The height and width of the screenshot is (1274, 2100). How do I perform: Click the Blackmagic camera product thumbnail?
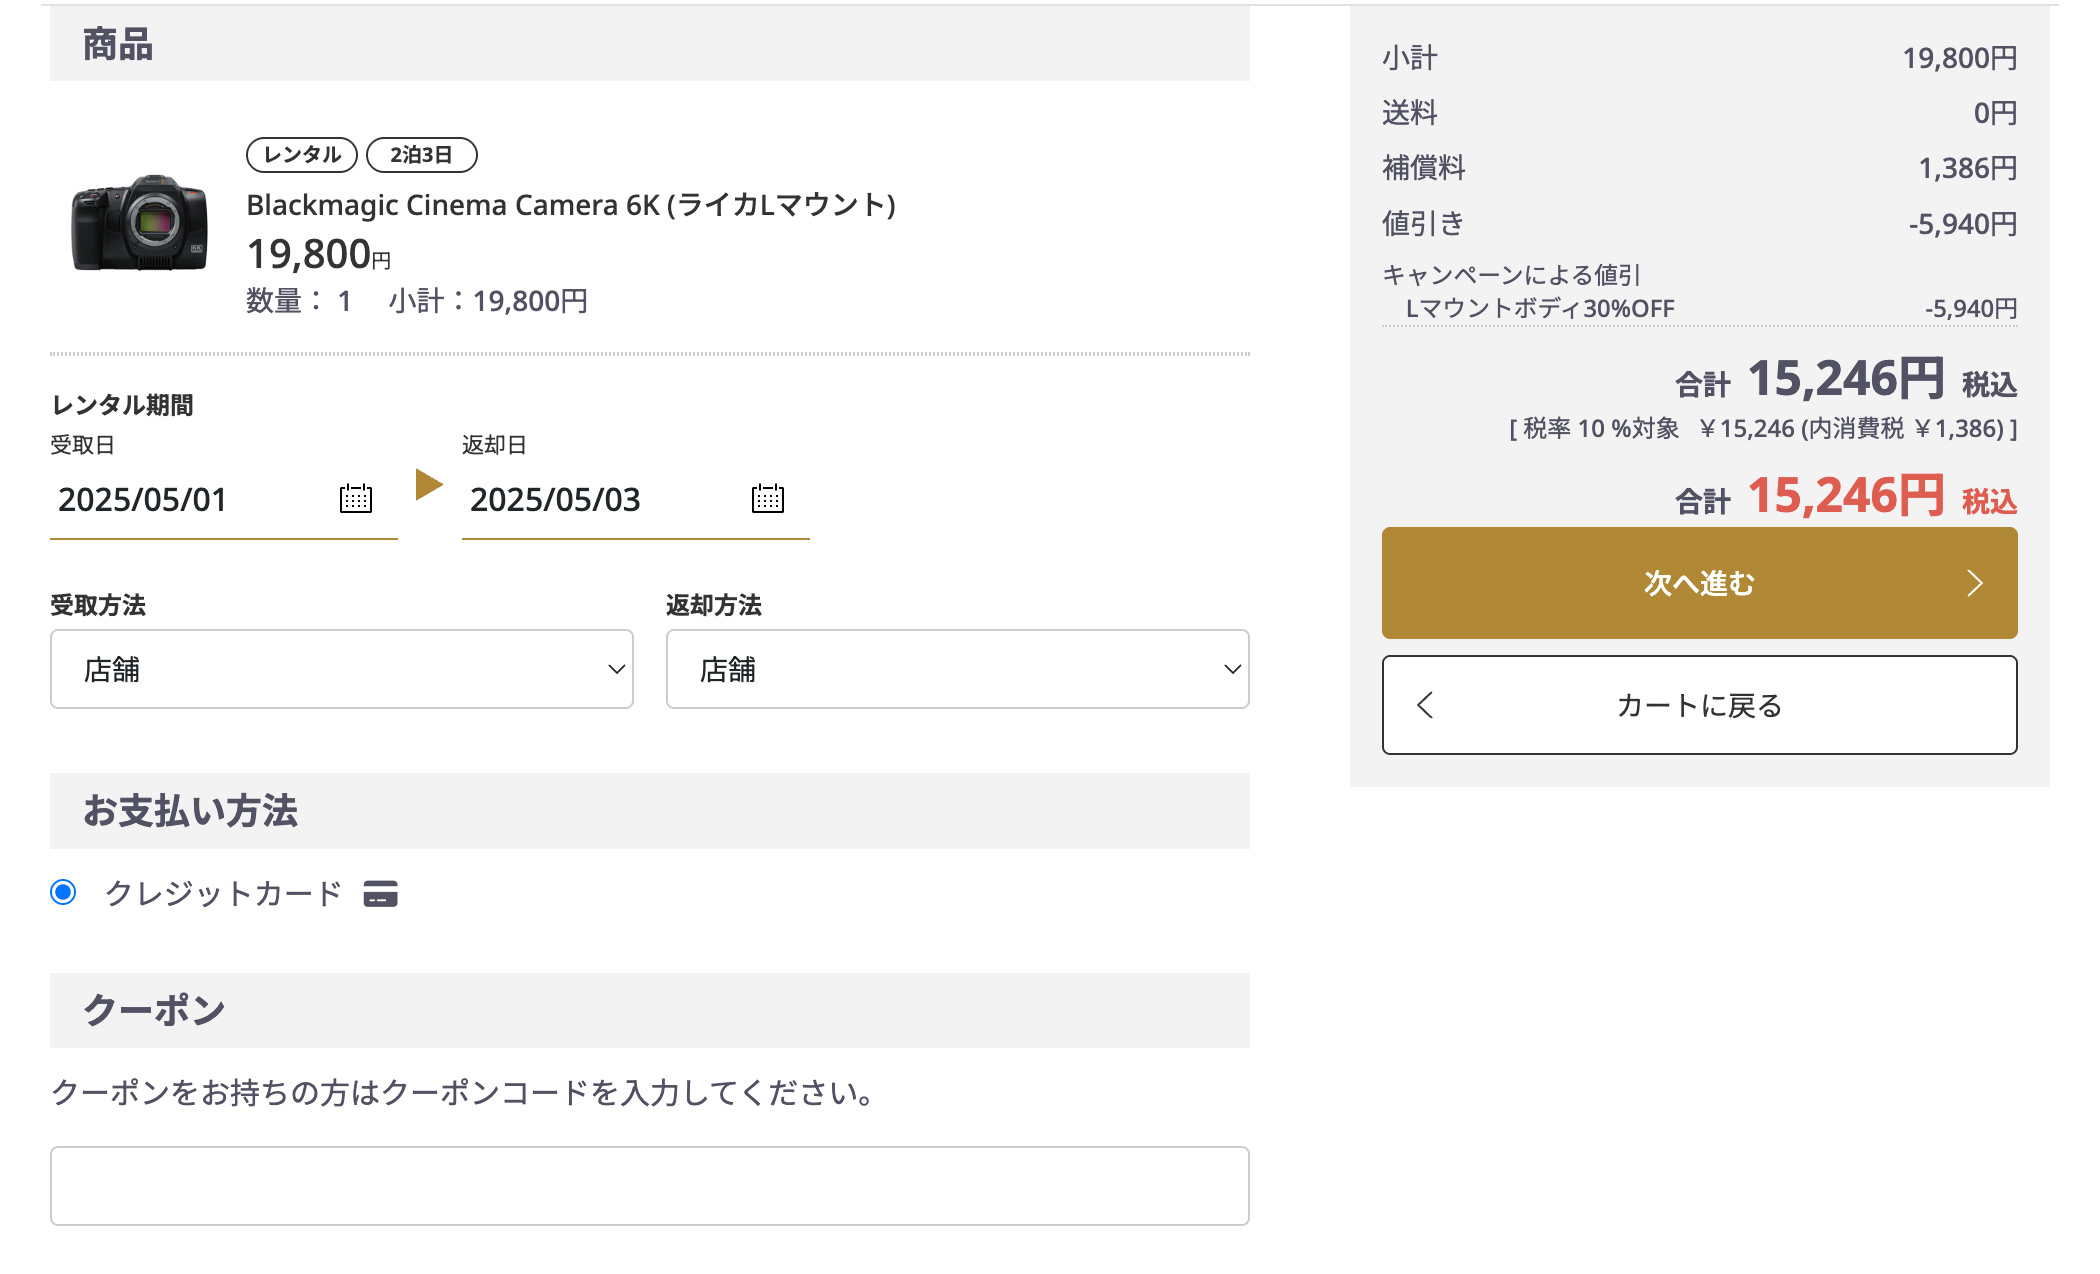[140, 223]
